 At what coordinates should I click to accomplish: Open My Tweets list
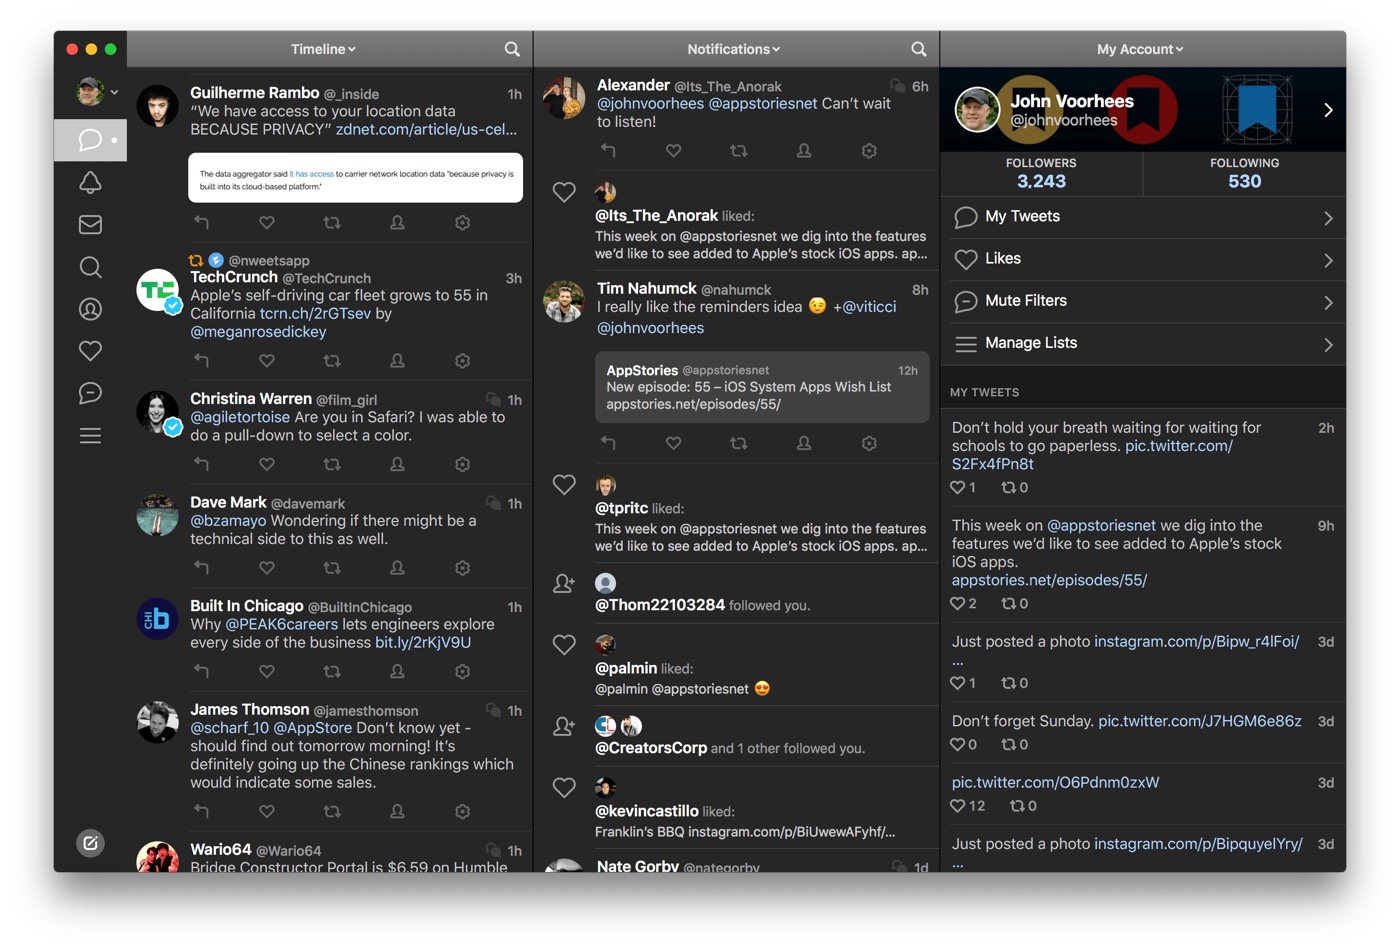(1143, 217)
